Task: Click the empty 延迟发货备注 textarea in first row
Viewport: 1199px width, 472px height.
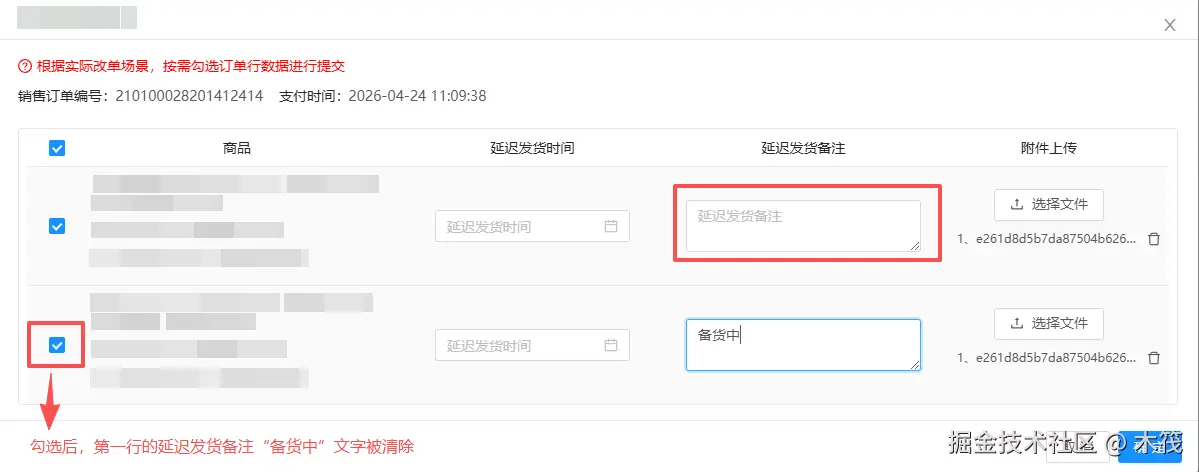Action: (x=803, y=226)
